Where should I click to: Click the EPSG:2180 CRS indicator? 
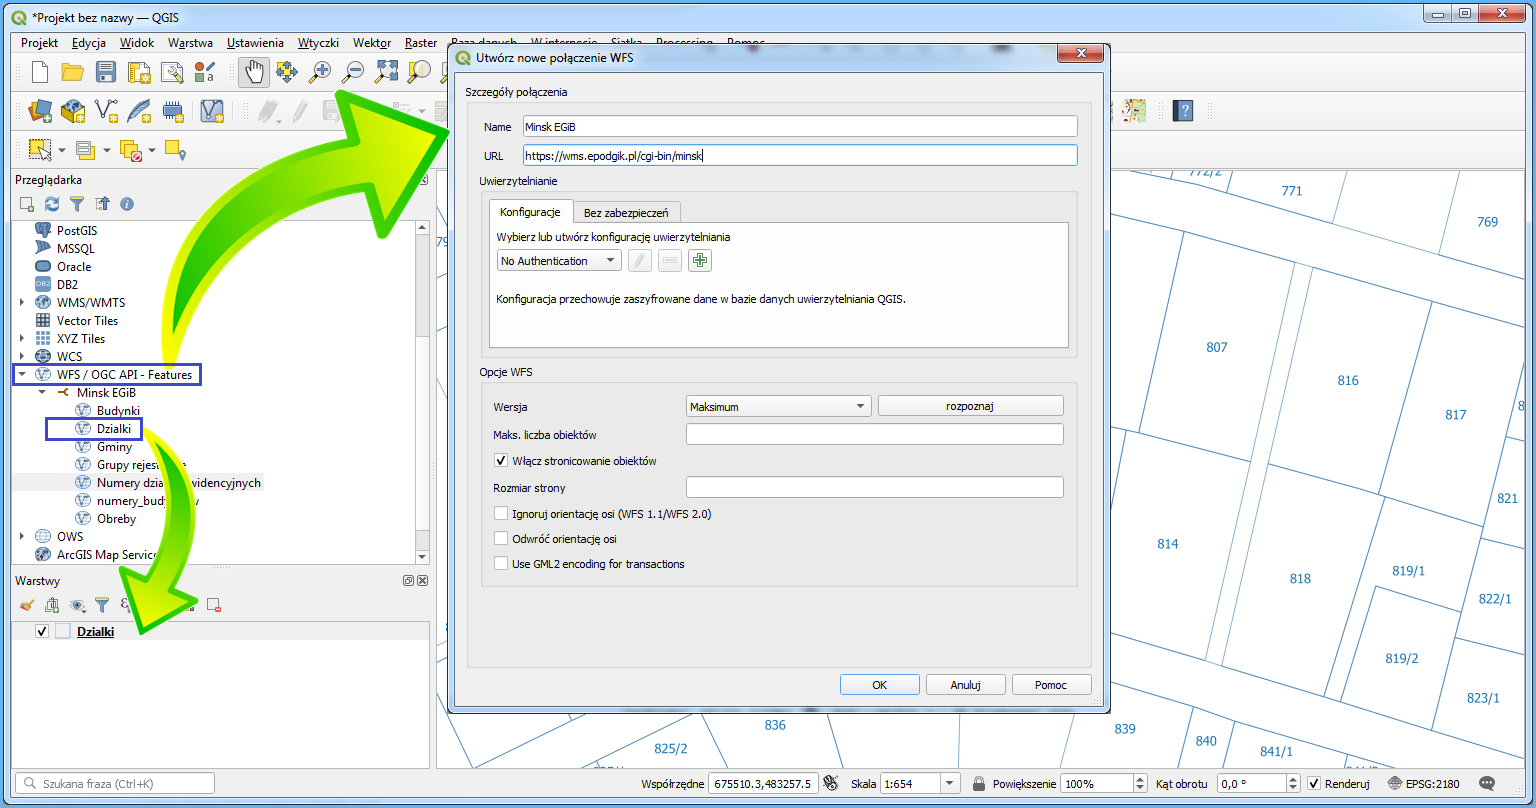click(1424, 784)
